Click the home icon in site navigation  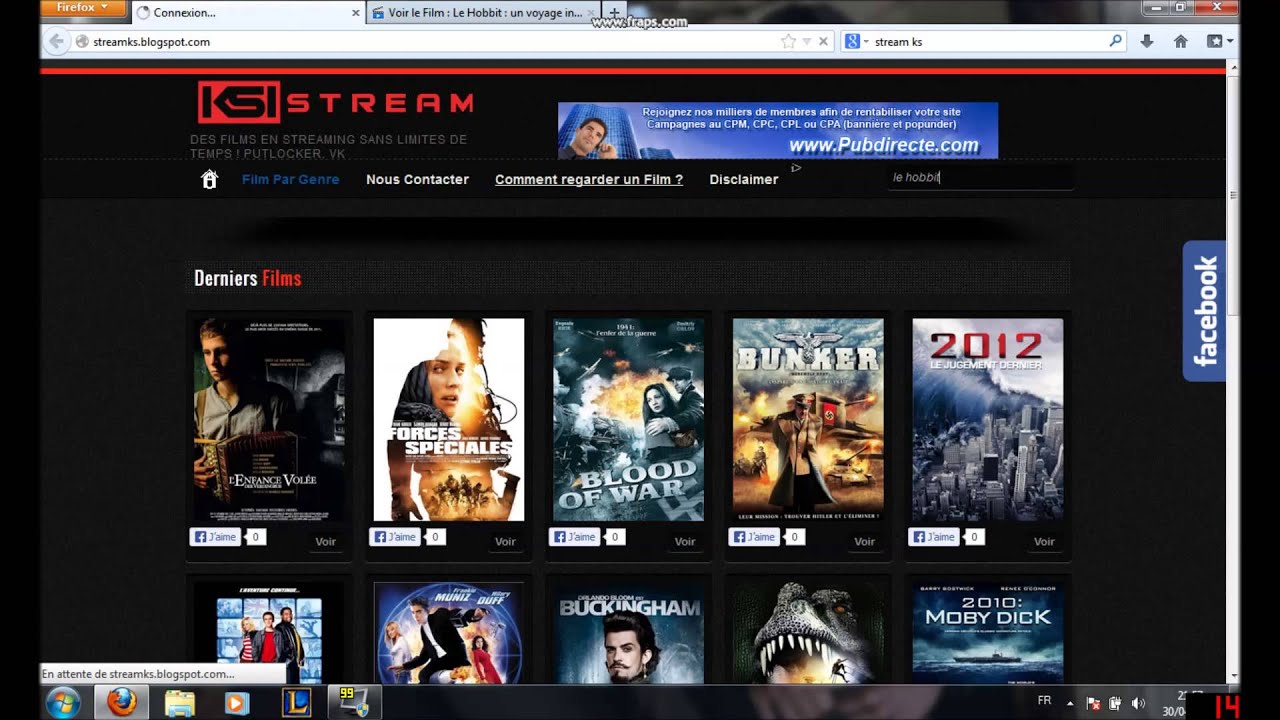(209, 179)
